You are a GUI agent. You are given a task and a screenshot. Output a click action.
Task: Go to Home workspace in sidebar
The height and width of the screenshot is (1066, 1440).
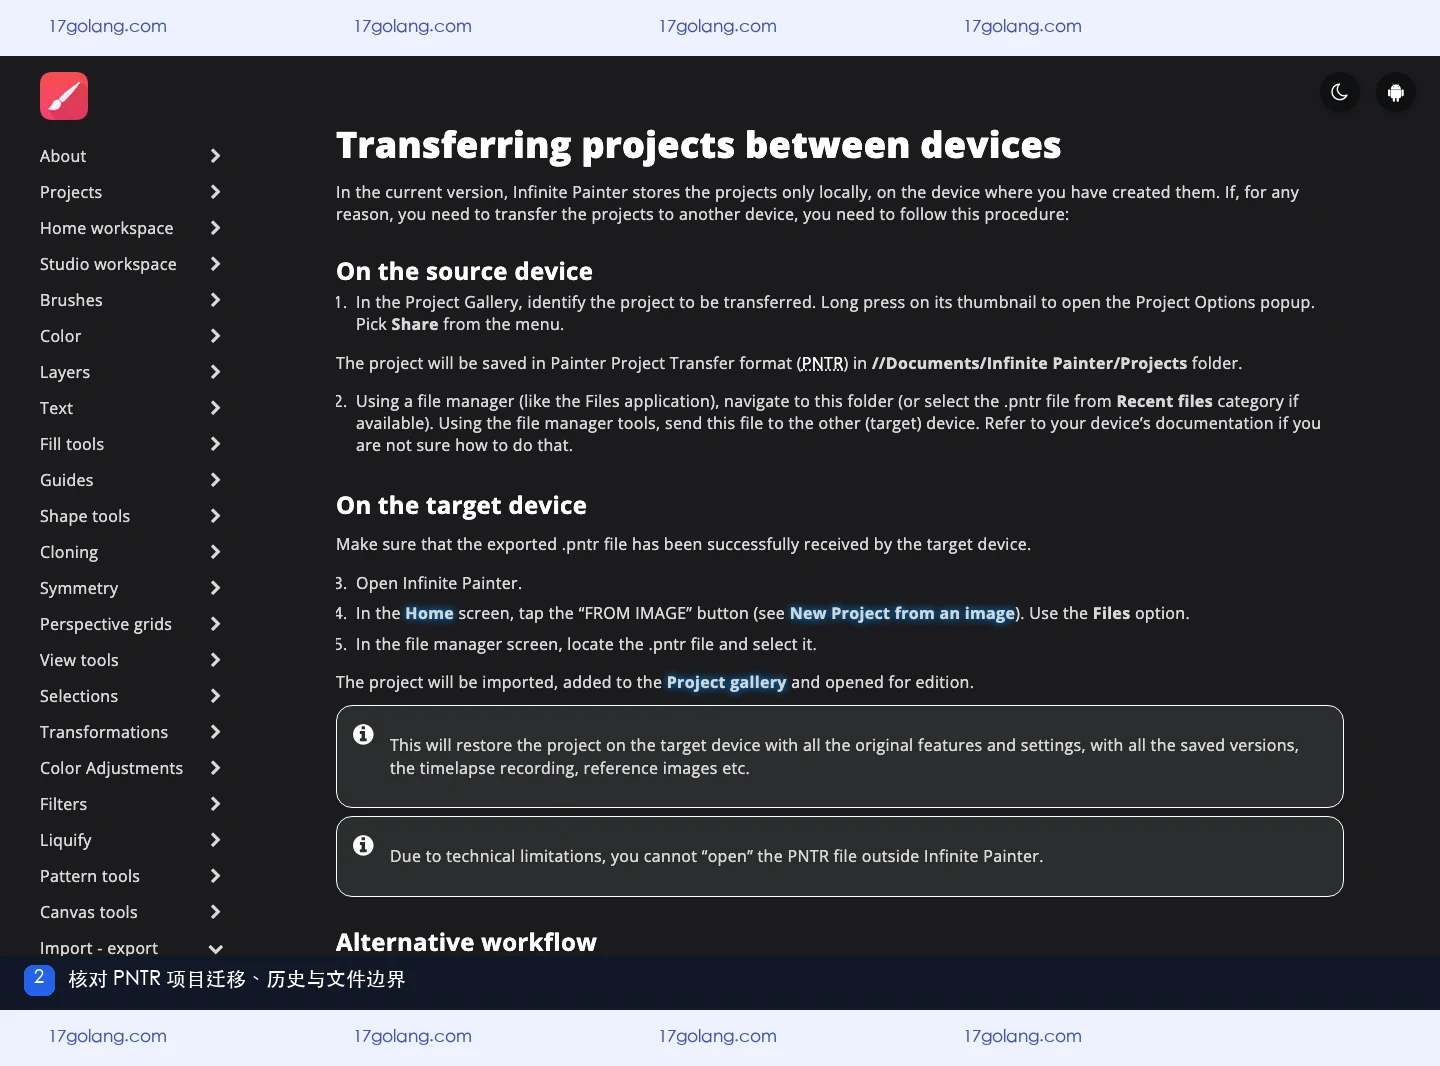point(107,228)
